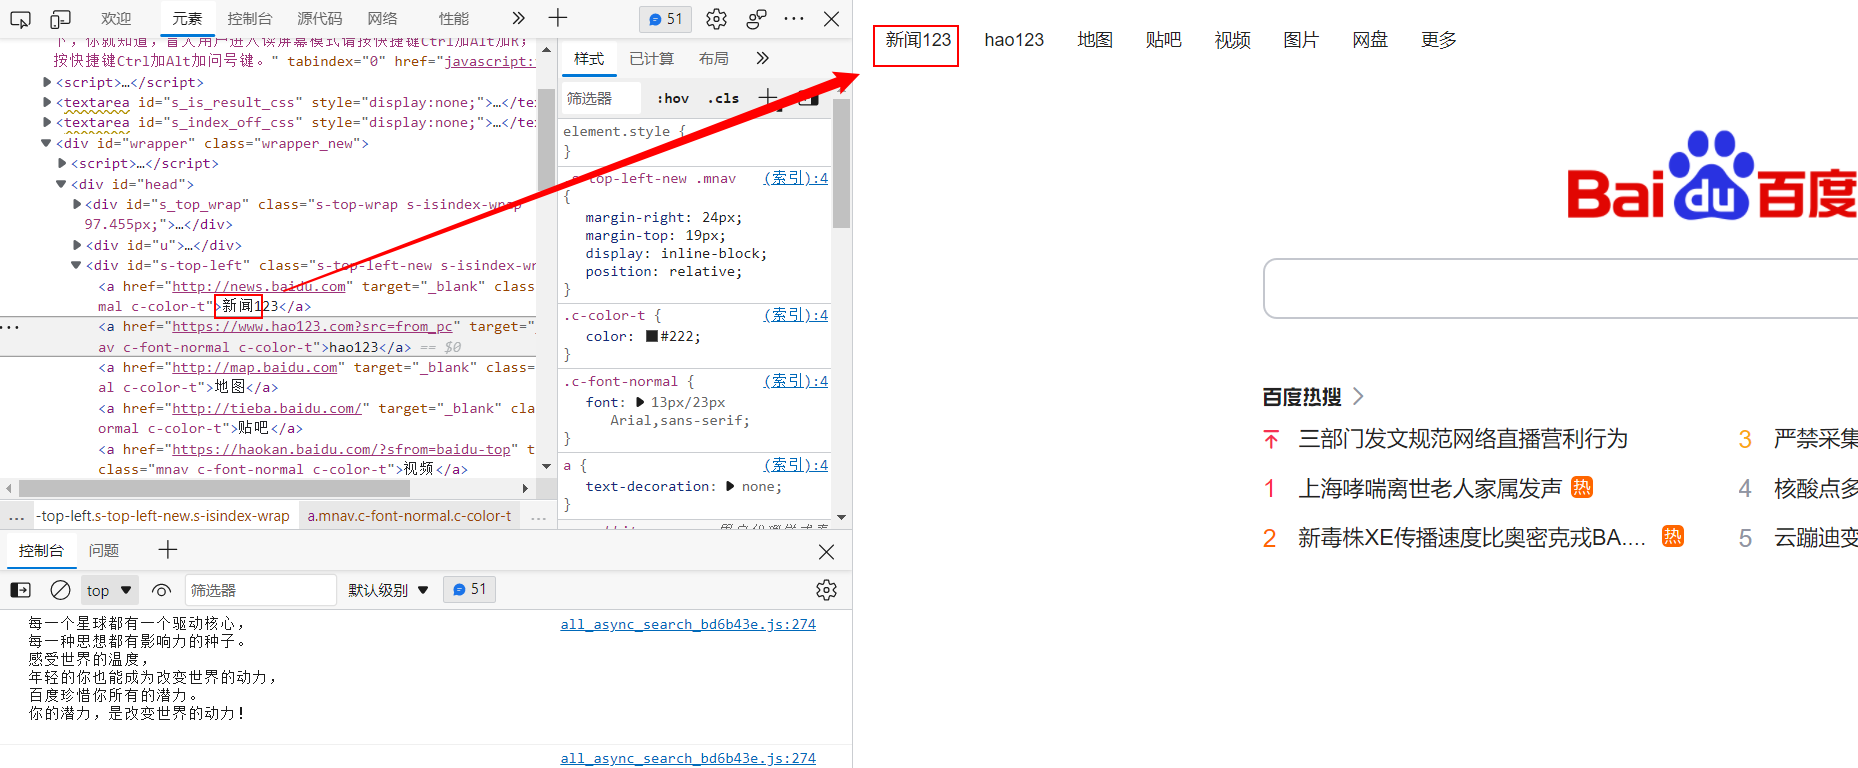Open the top JavaScript context dropdown
Screen dimensions: 1858x768
pos(109,590)
